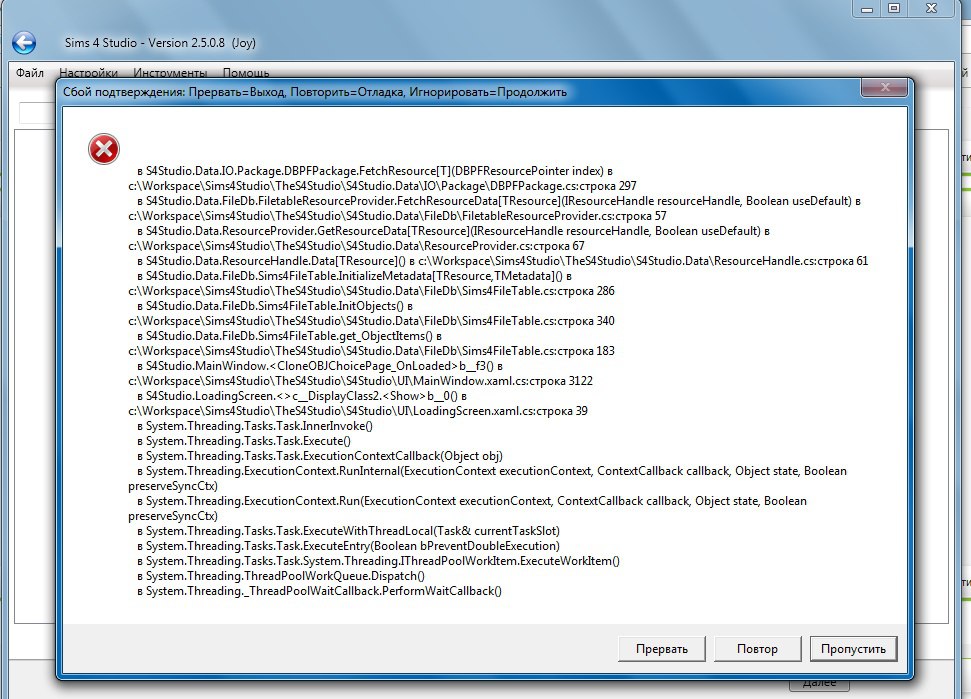Image resolution: width=971 pixels, height=699 pixels.
Task: Click the Task.ExecuteEntry stack line
Action: pyautogui.click(x=348, y=546)
